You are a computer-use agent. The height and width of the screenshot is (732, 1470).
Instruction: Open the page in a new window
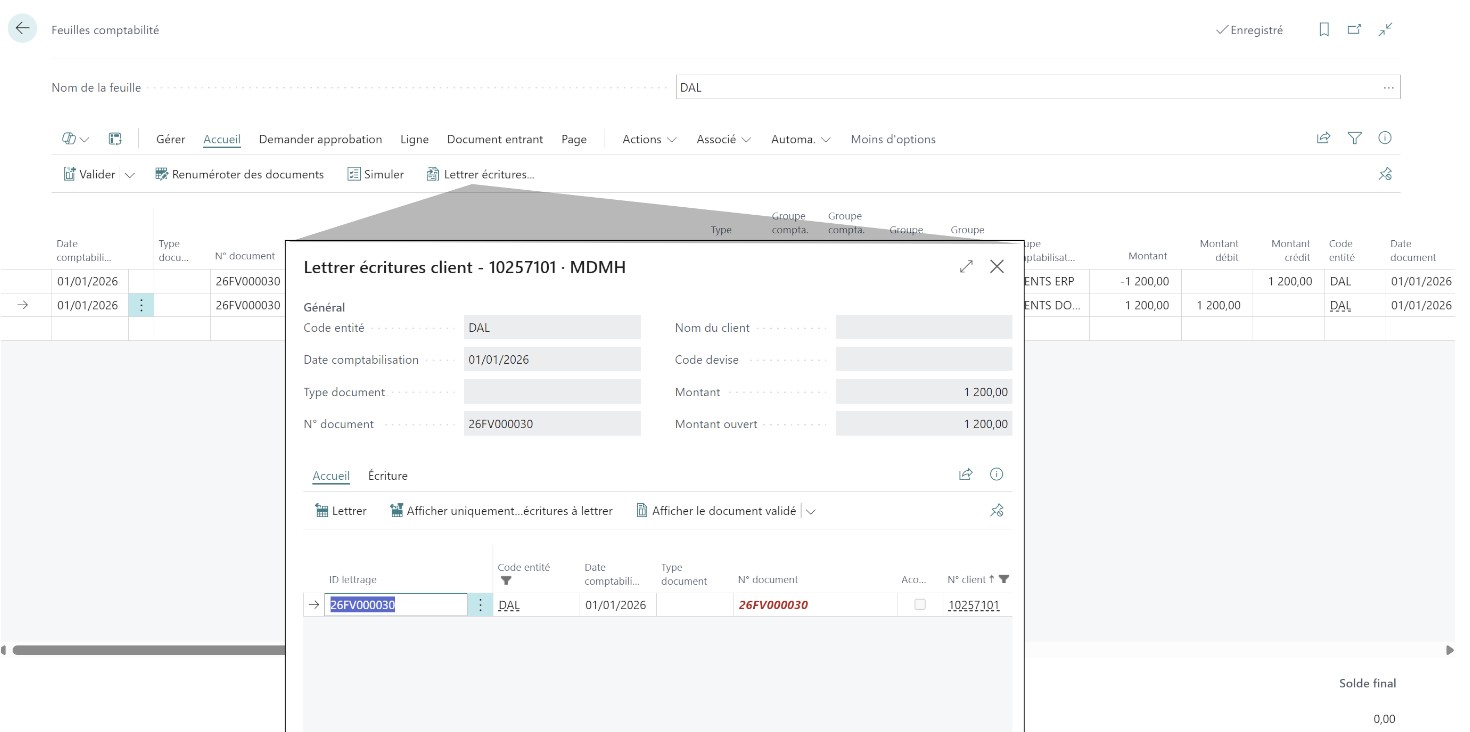1354,30
